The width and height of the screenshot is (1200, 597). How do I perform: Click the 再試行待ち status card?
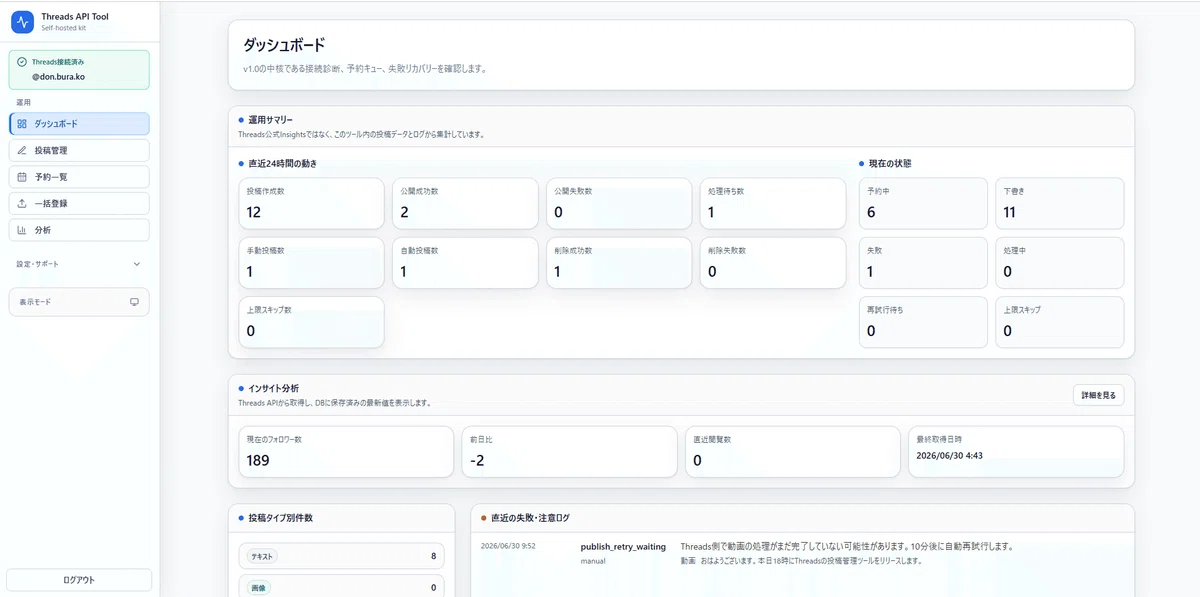tap(923, 322)
